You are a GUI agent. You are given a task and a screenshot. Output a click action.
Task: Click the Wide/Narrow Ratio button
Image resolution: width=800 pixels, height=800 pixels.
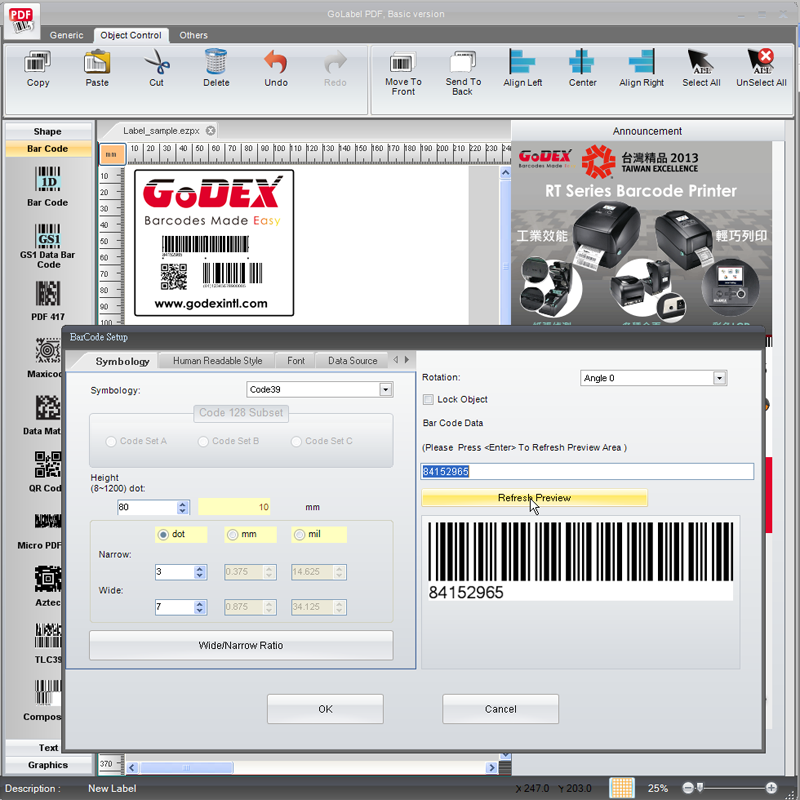[241, 645]
